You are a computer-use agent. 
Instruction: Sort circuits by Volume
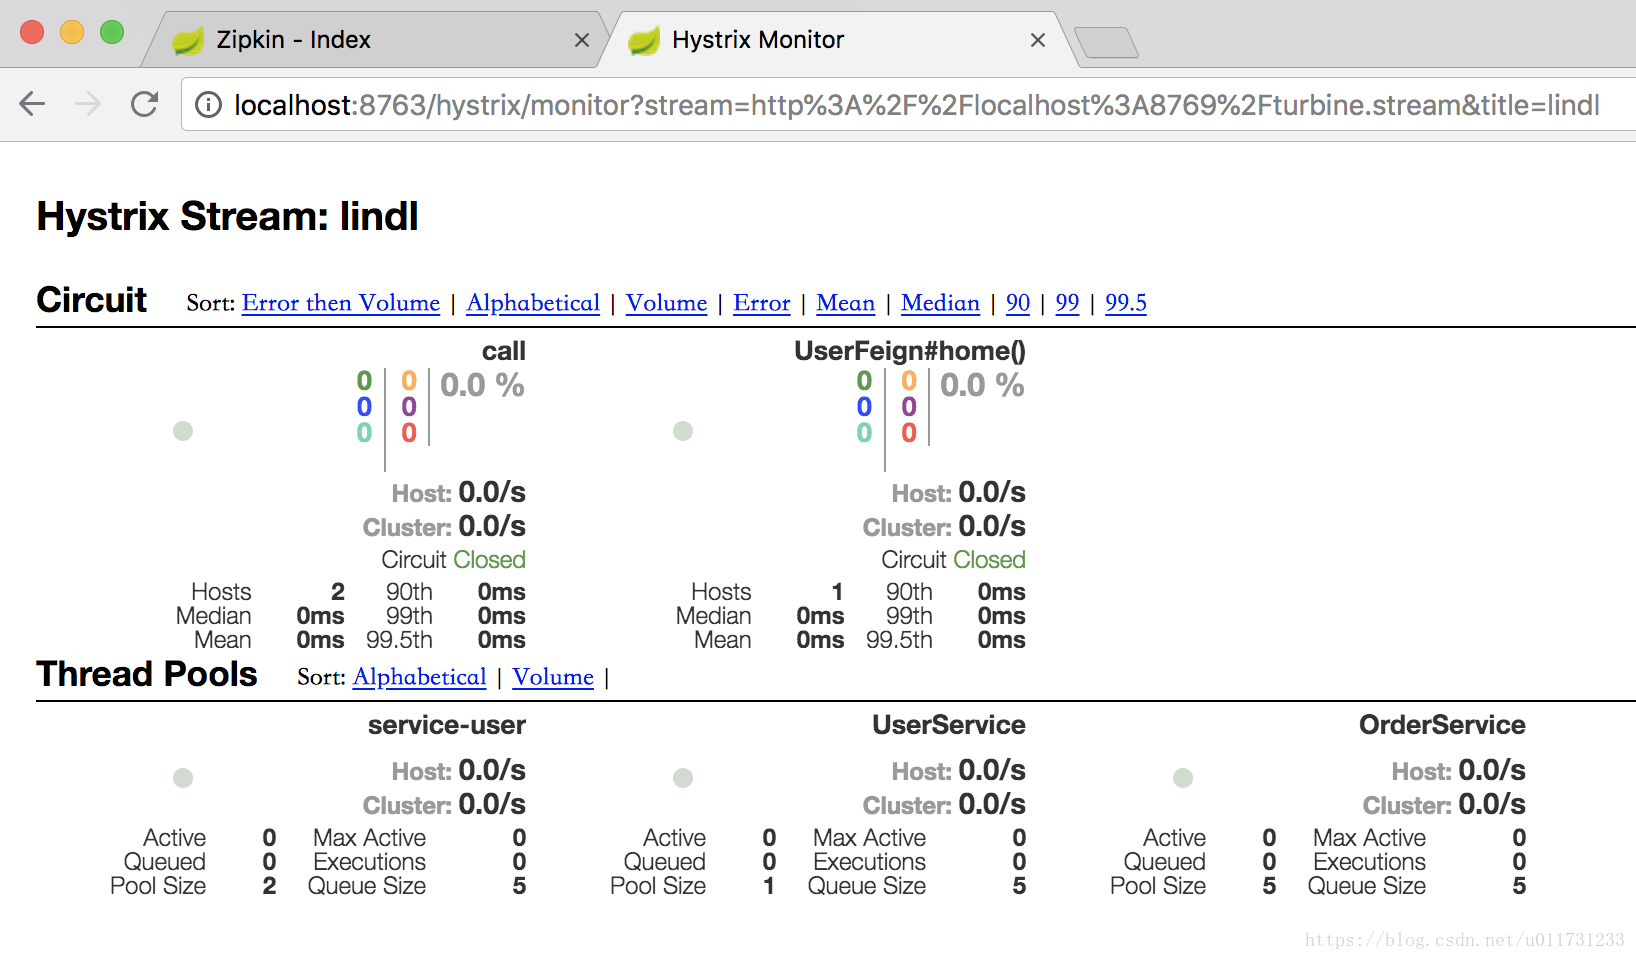coord(666,303)
